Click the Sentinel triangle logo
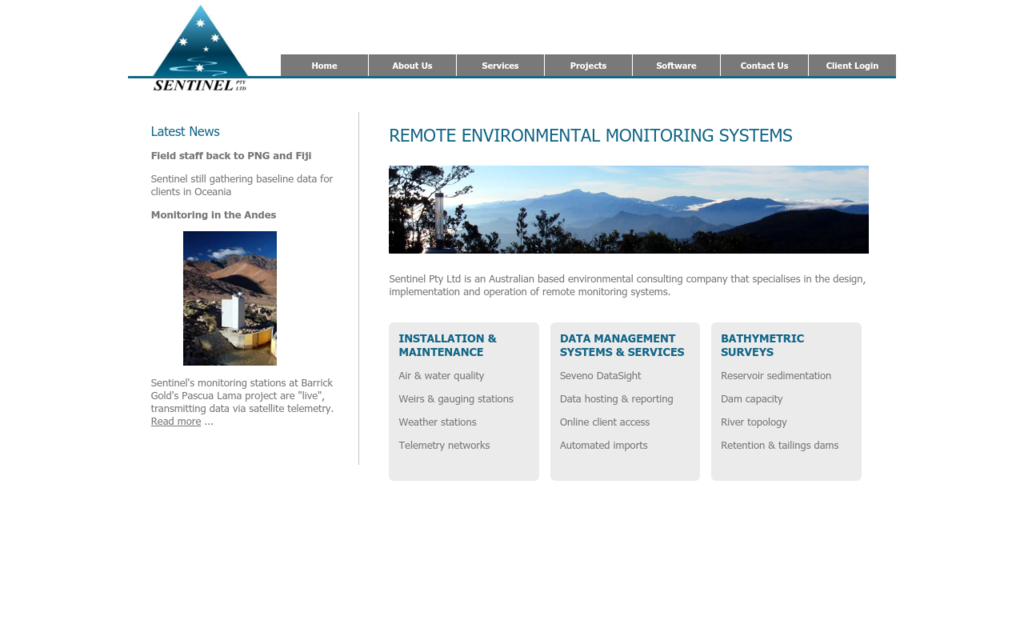The width and height of the screenshot is (1024, 640). tap(200, 47)
